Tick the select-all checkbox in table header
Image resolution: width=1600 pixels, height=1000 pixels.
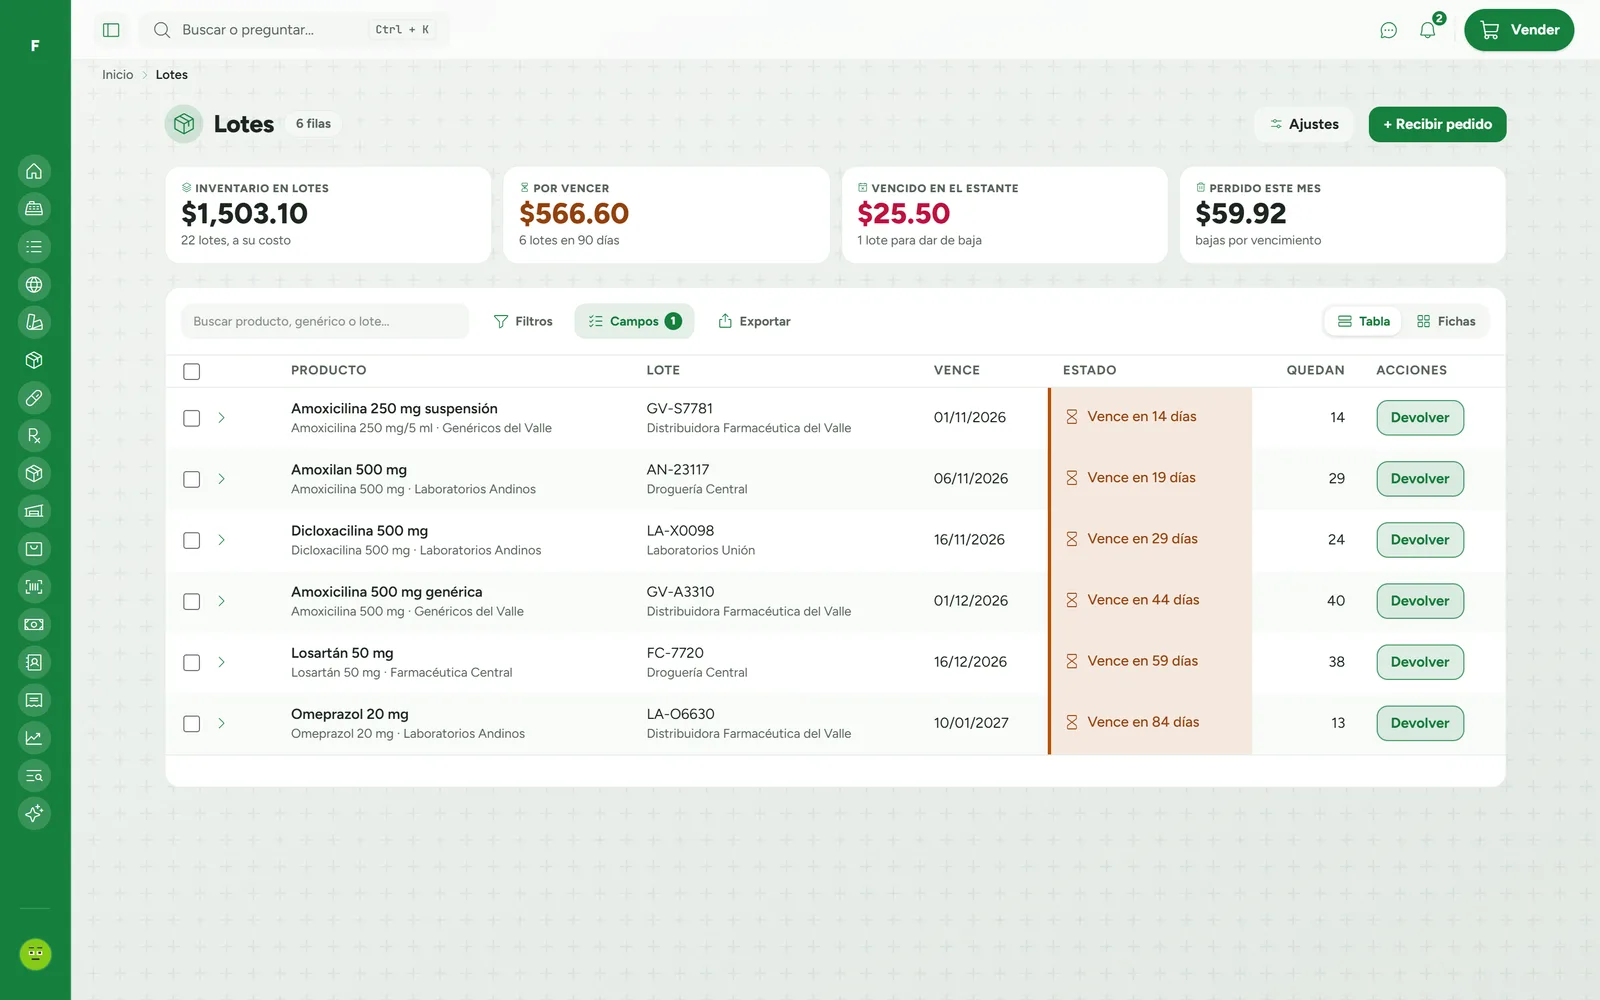coord(192,371)
